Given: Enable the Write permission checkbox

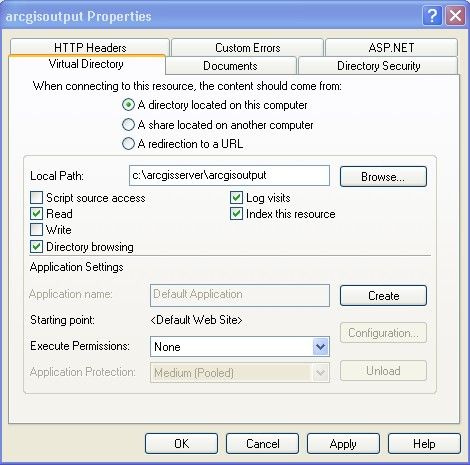Looking at the screenshot, I should tap(36, 230).
